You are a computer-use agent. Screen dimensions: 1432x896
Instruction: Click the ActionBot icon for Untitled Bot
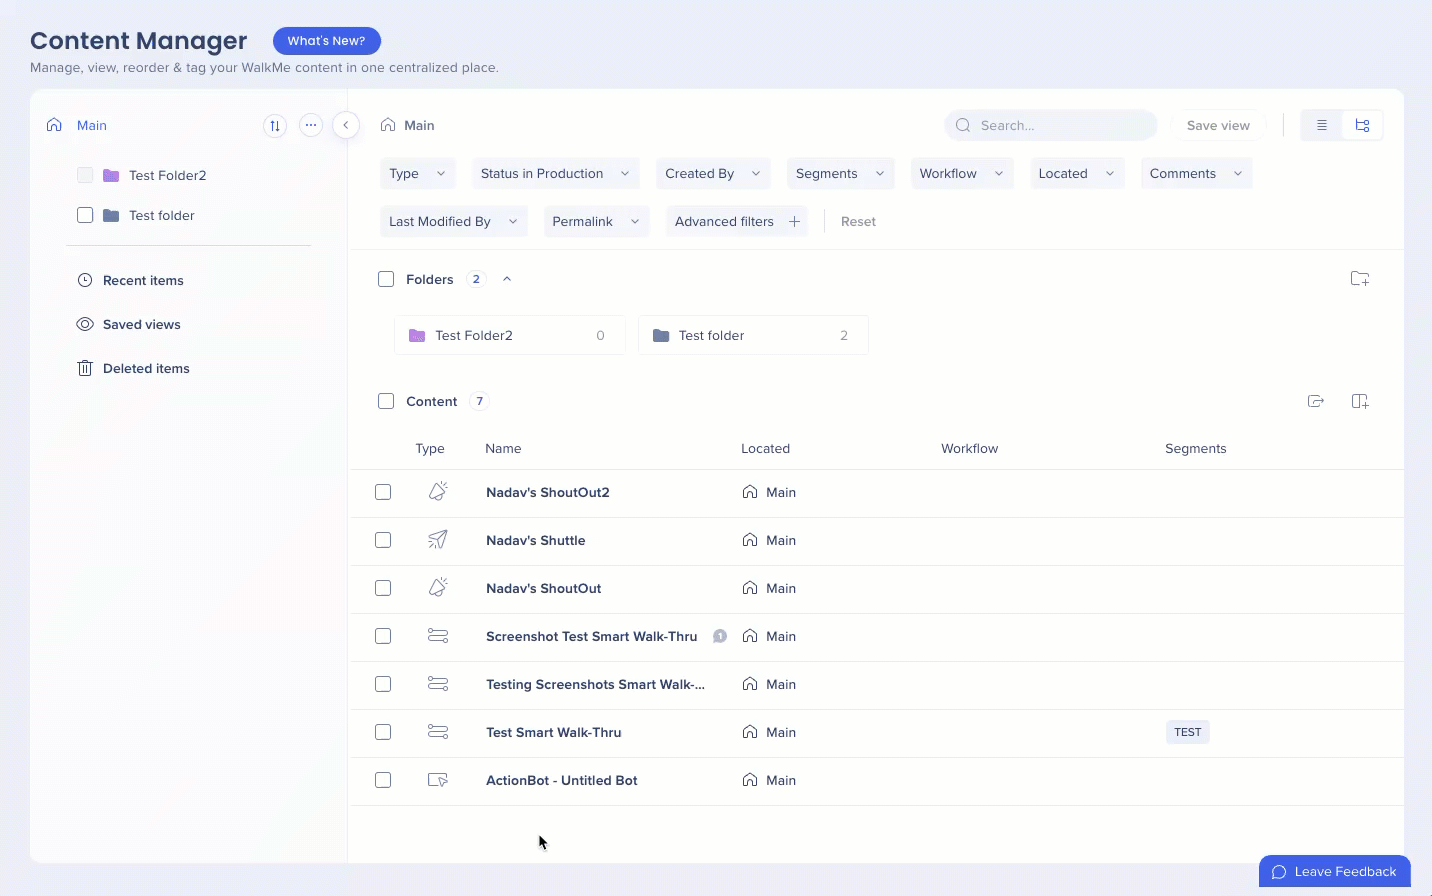[438, 779]
